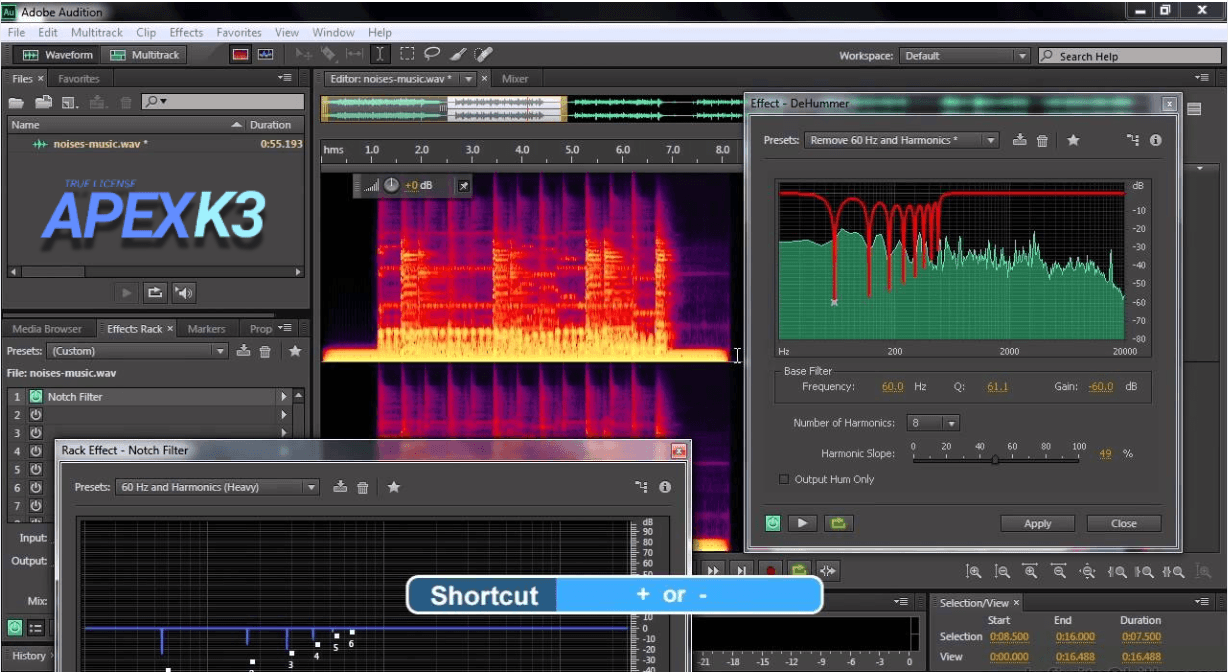The width and height of the screenshot is (1228, 672).
Task: Favorite star in Notch Filter window
Action: (394, 487)
